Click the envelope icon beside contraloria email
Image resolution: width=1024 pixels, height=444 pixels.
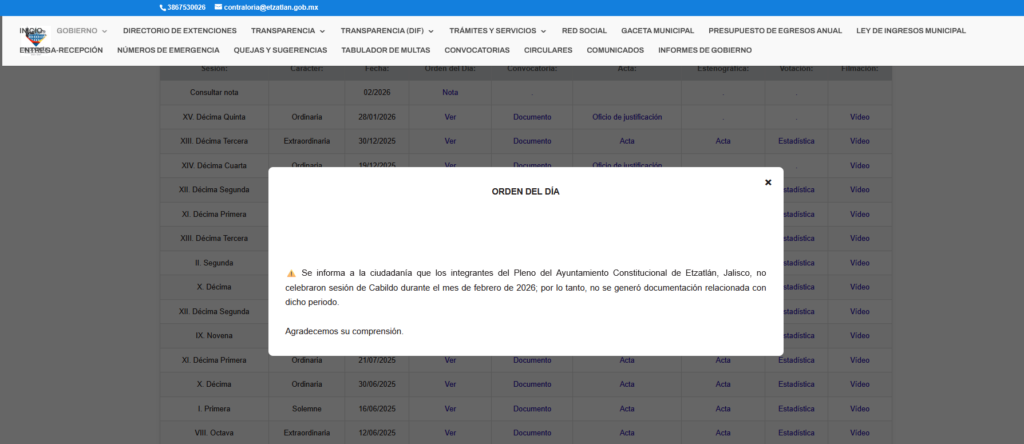pyautogui.click(x=217, y=7)
